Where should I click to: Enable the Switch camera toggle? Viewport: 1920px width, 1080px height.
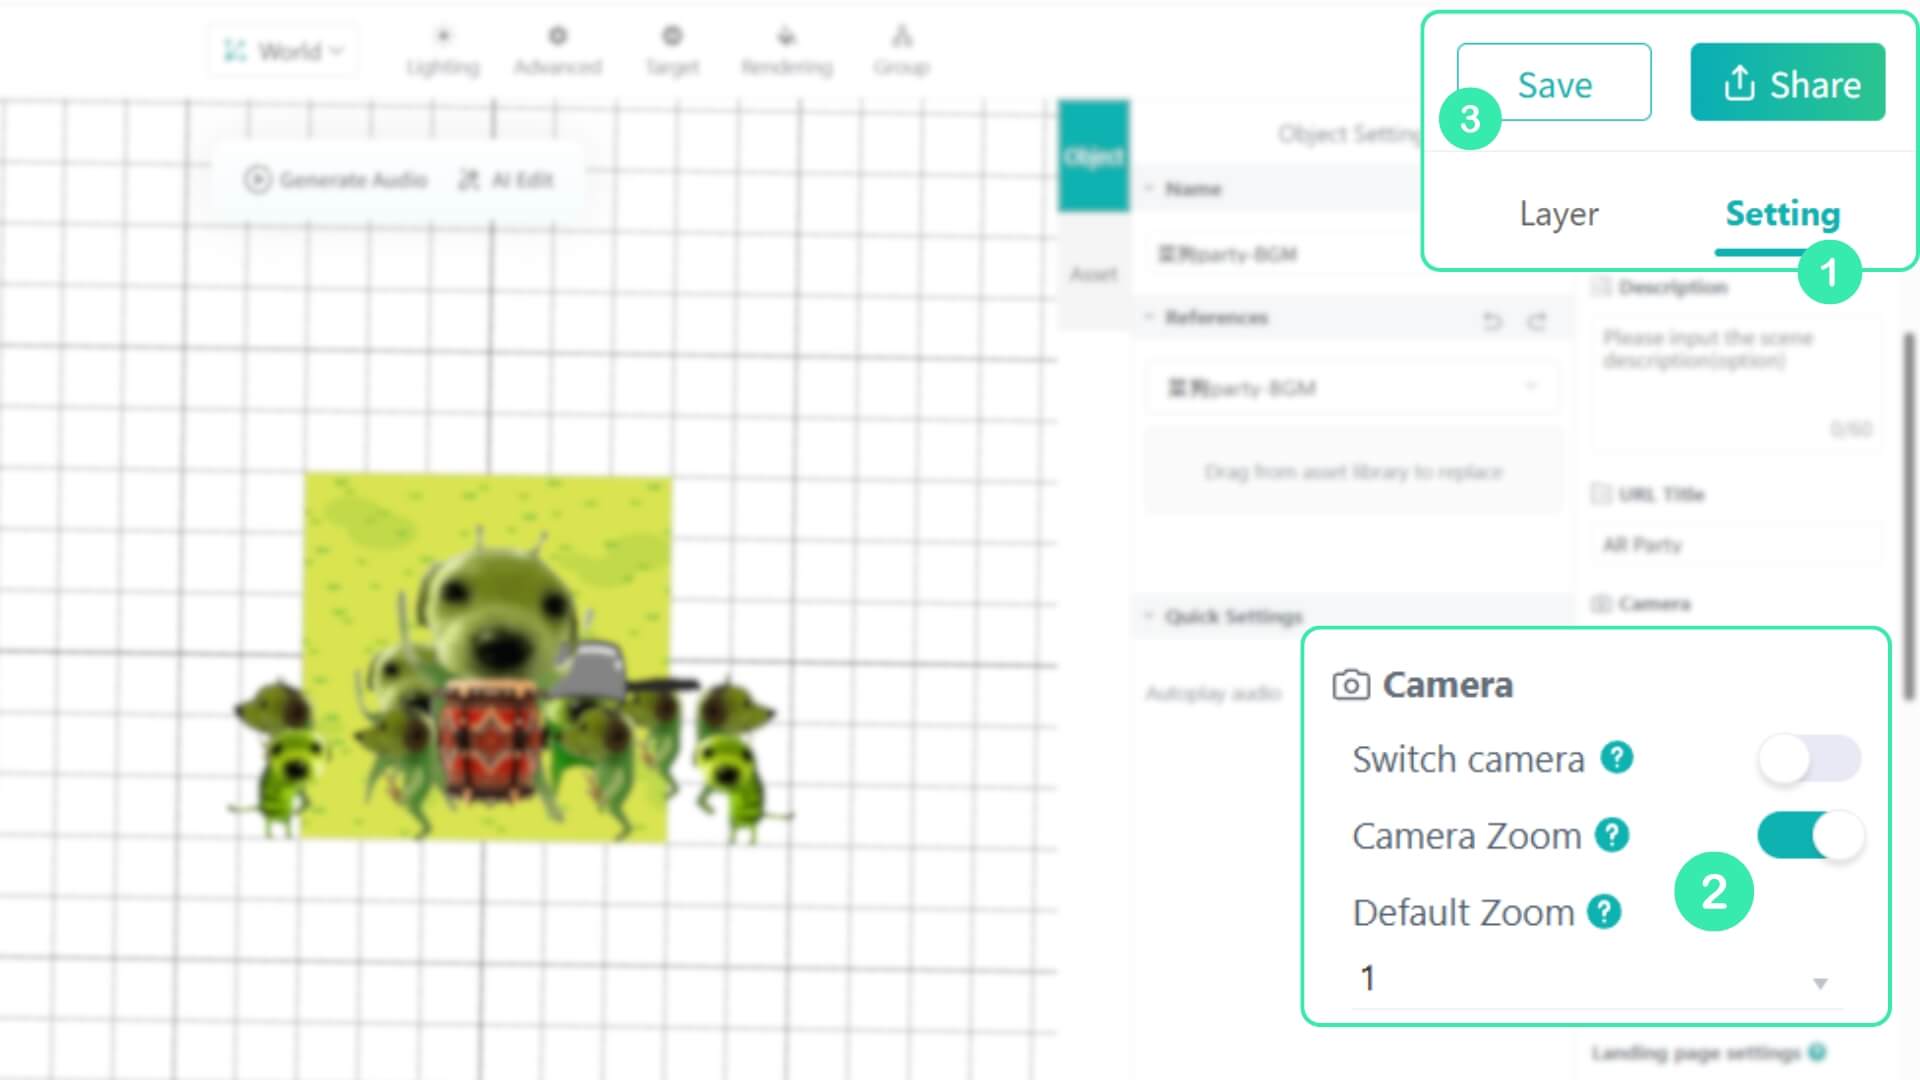tap(1809, 759)
